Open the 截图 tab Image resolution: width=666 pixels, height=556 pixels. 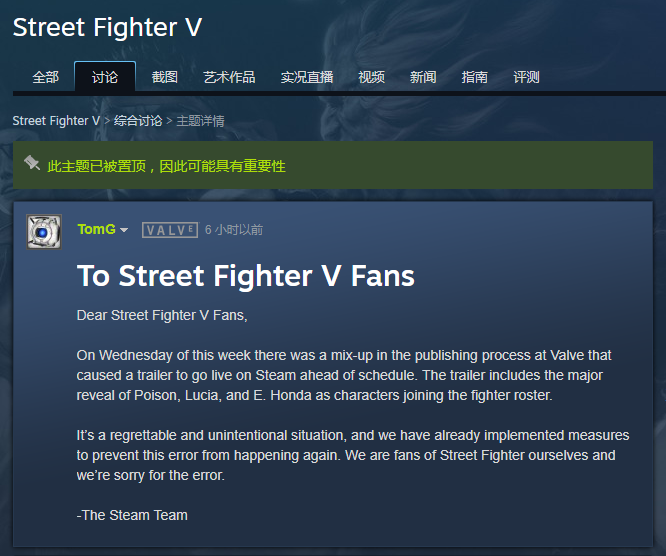[x=165, y=77]
